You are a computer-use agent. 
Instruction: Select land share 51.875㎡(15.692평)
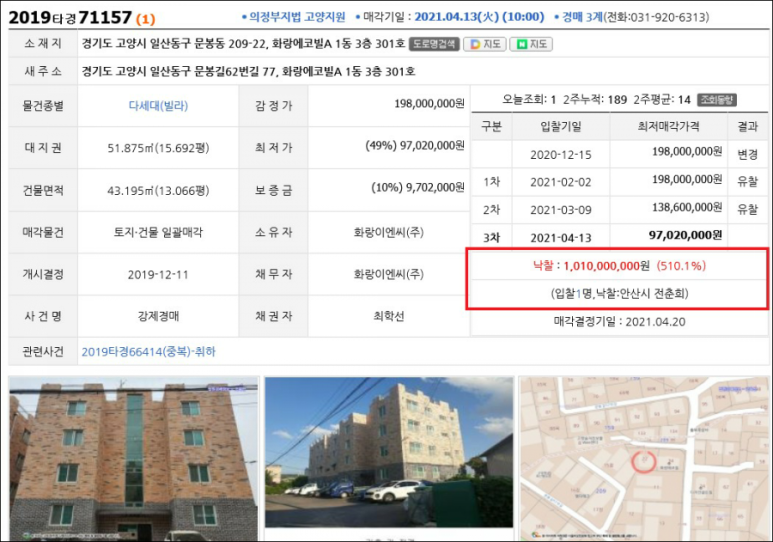pyautogui.click(x=158, y=148)
